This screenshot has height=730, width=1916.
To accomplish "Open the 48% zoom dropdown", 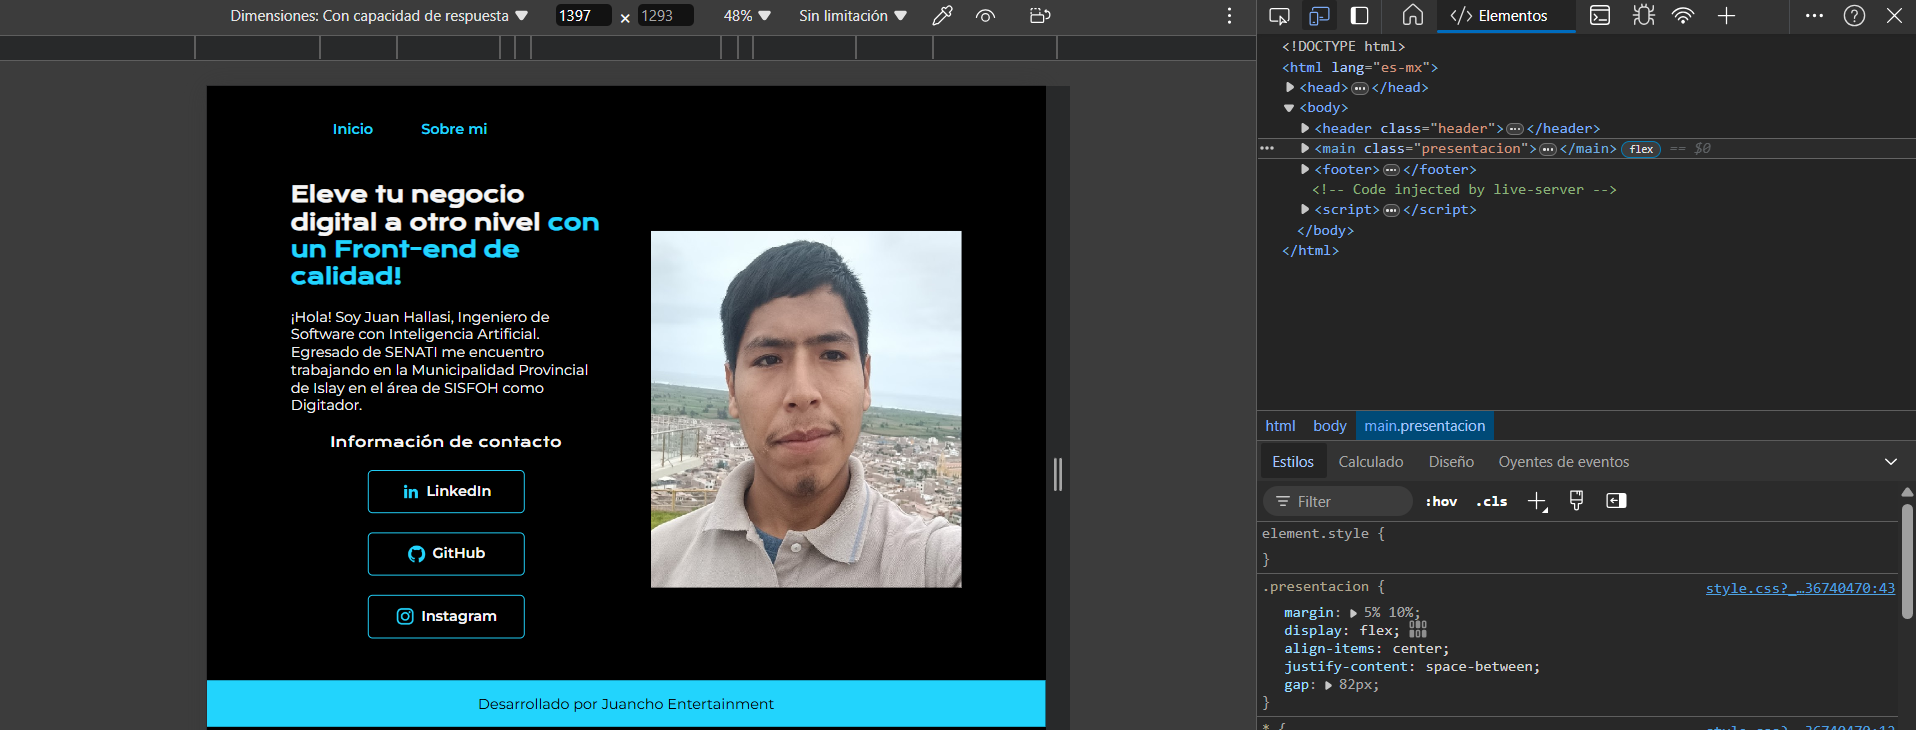I will click(x=747, y=16).
